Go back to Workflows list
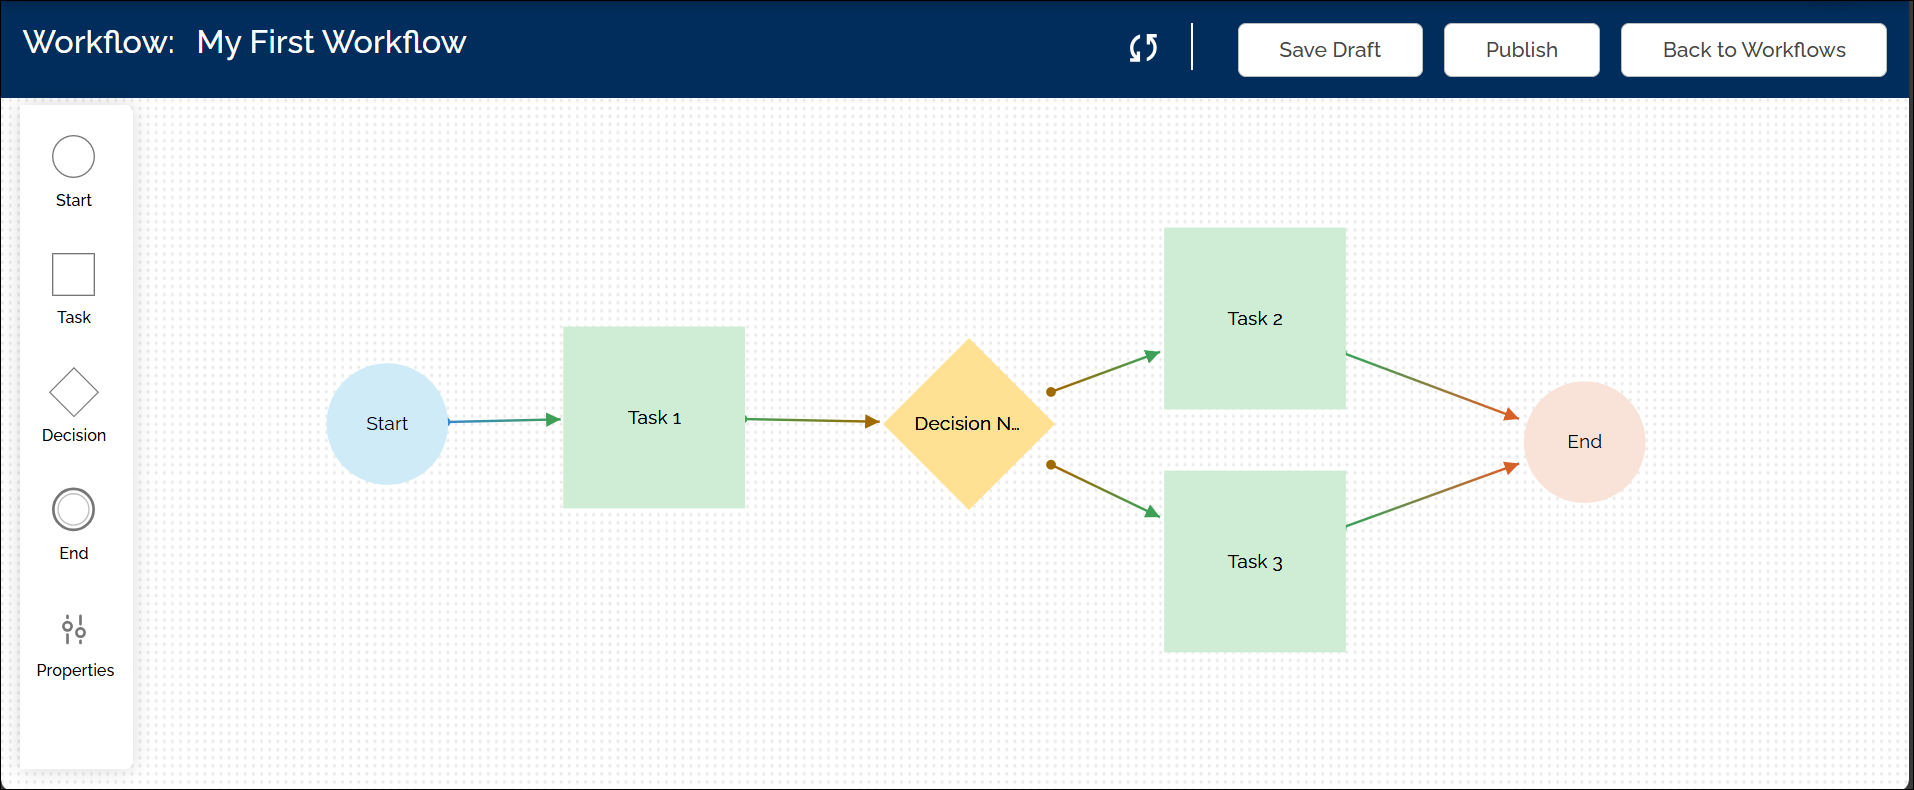The height and width of the screenshot is (790, 1914). [x=1753, y=50]
